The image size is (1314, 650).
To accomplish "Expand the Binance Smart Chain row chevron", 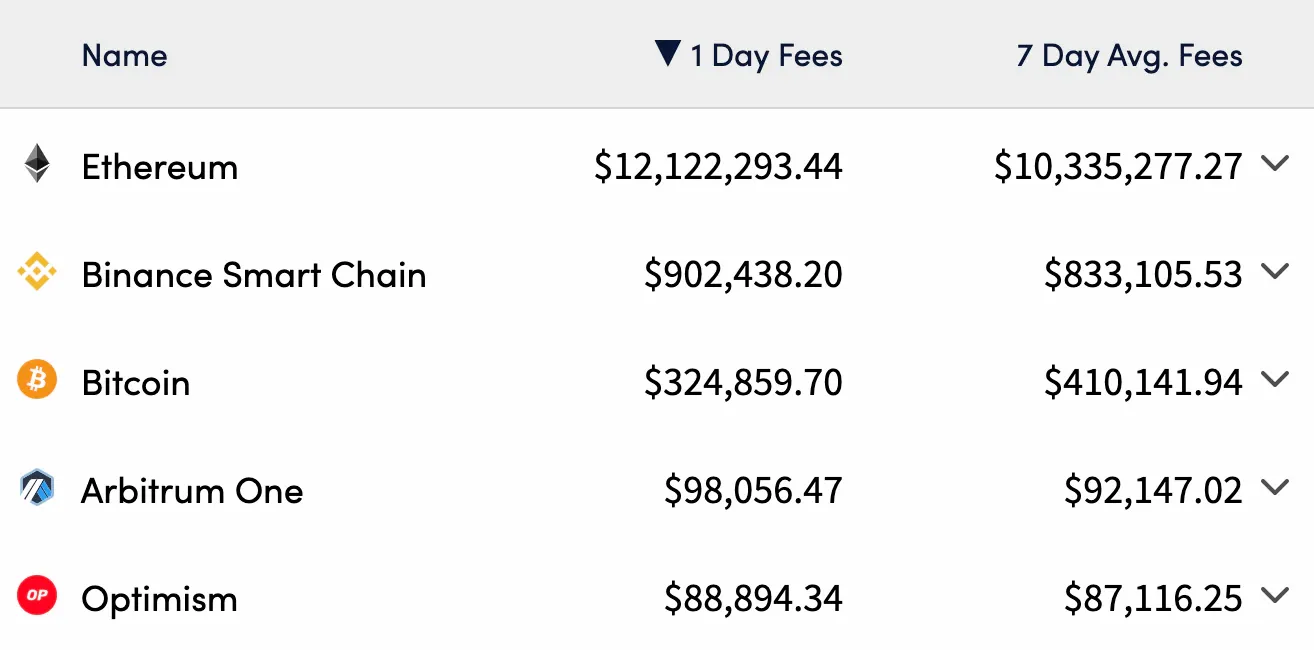I will pyautogui.click(x=1275, y=272).
